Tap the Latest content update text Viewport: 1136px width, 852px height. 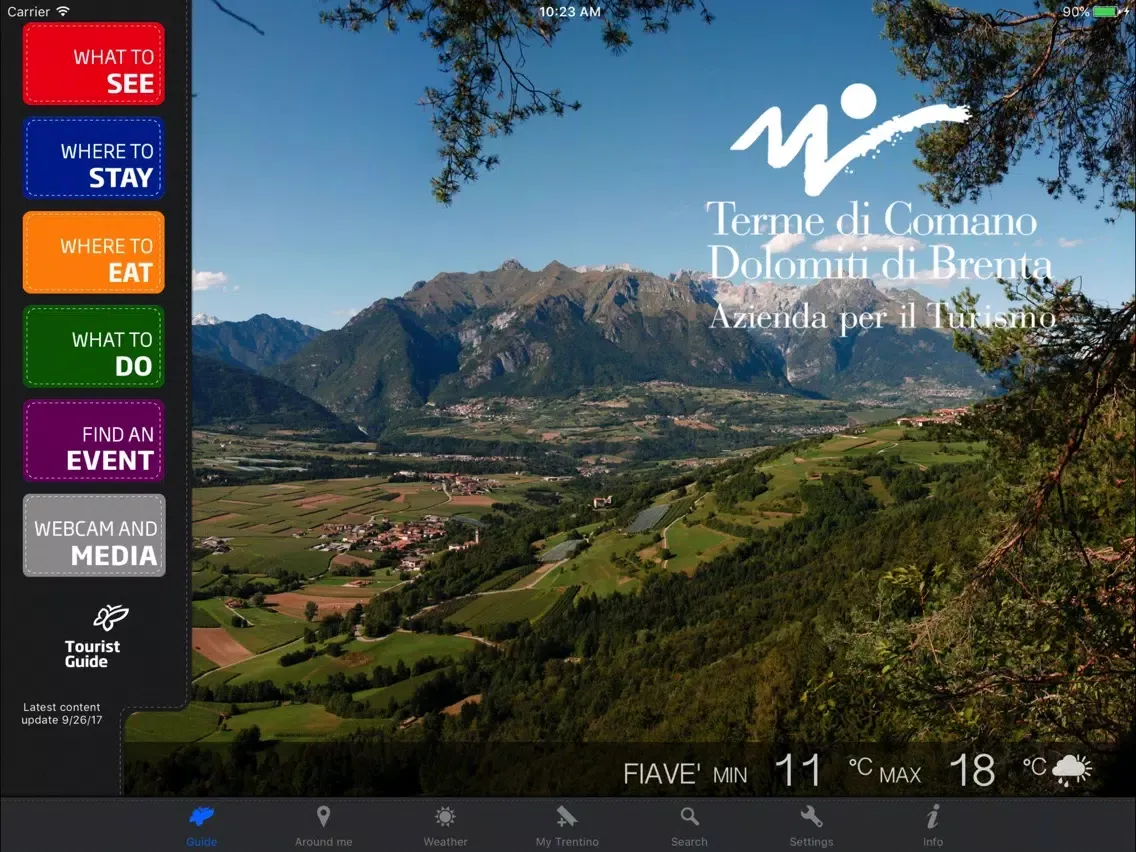point(62,714)
